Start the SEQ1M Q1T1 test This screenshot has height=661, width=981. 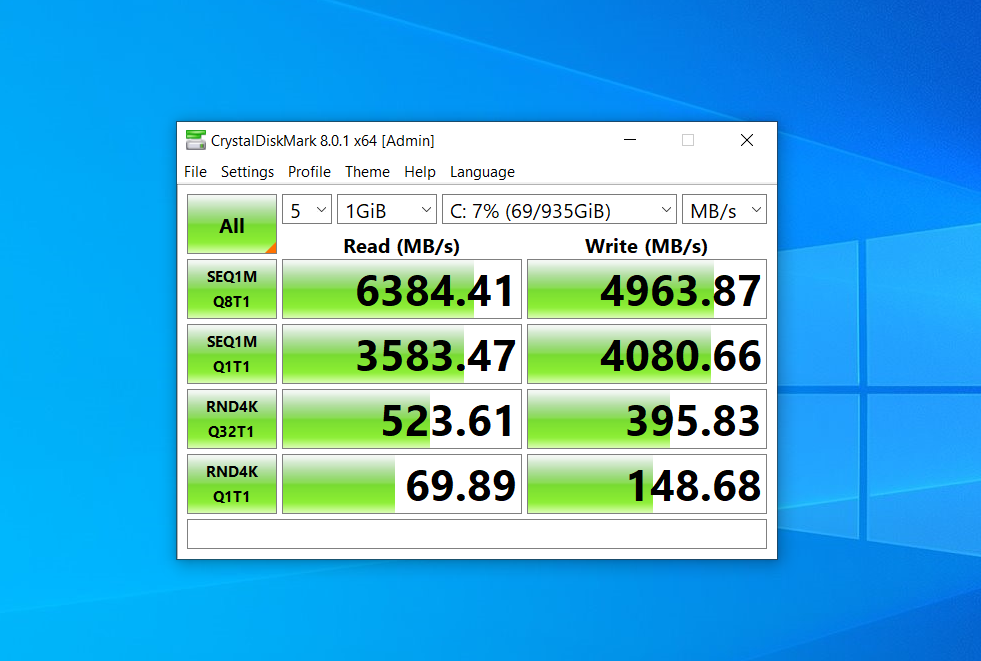[231, 354]
